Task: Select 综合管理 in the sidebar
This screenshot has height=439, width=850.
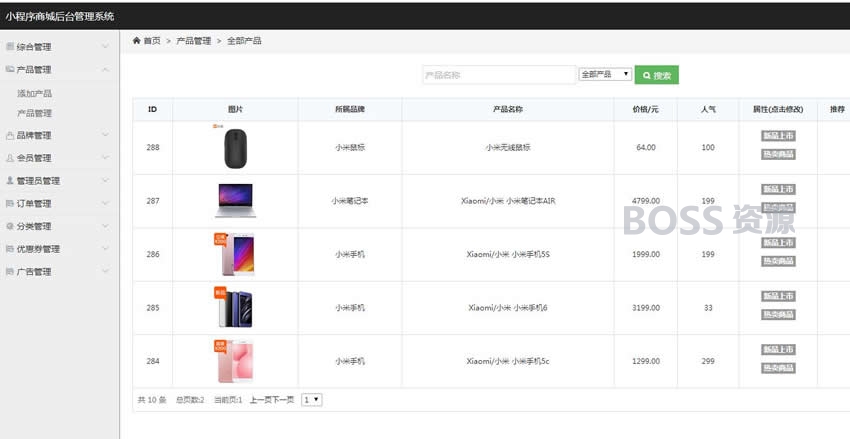Action: click(34, 47)
